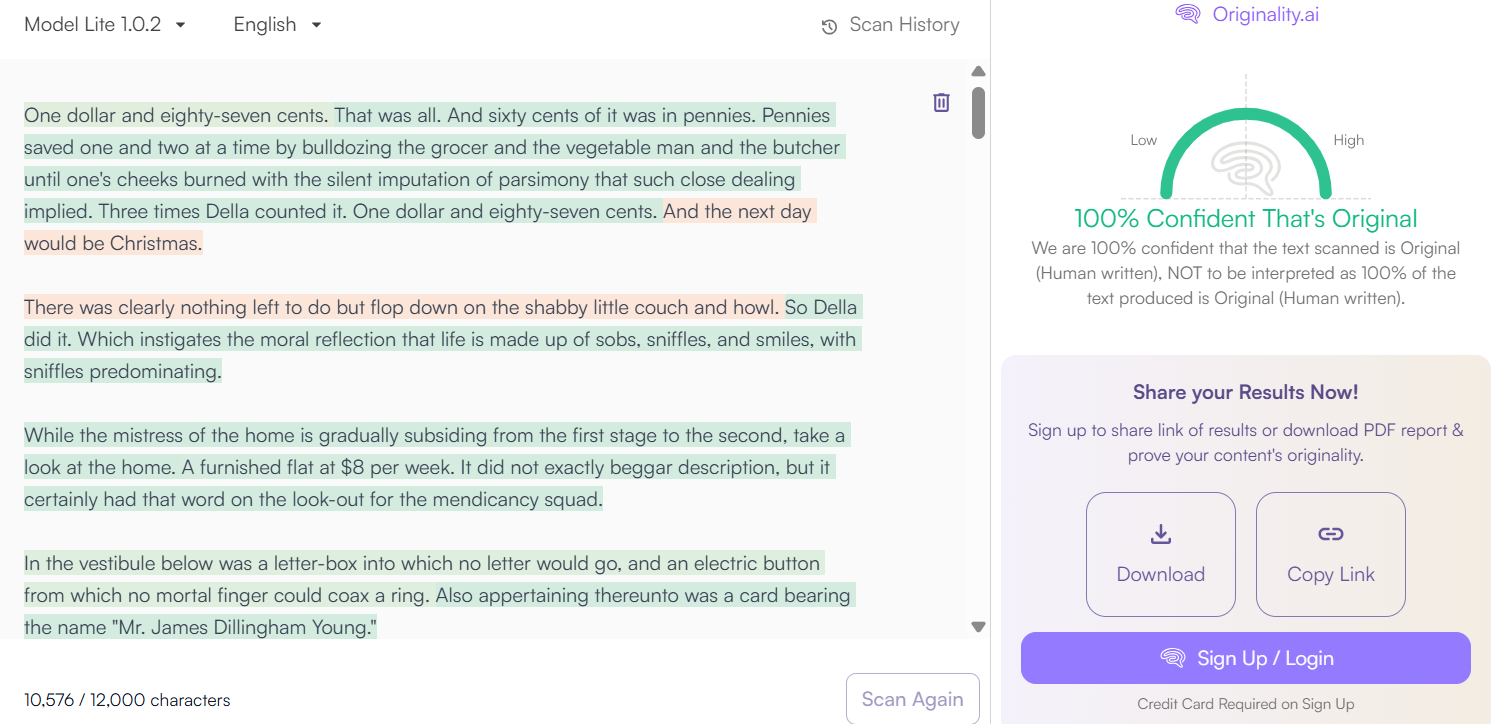Click the Sign Up / Login button
Viewport: 1494px width, 724px height.
pyautogui.click(x=1245, y=658)
